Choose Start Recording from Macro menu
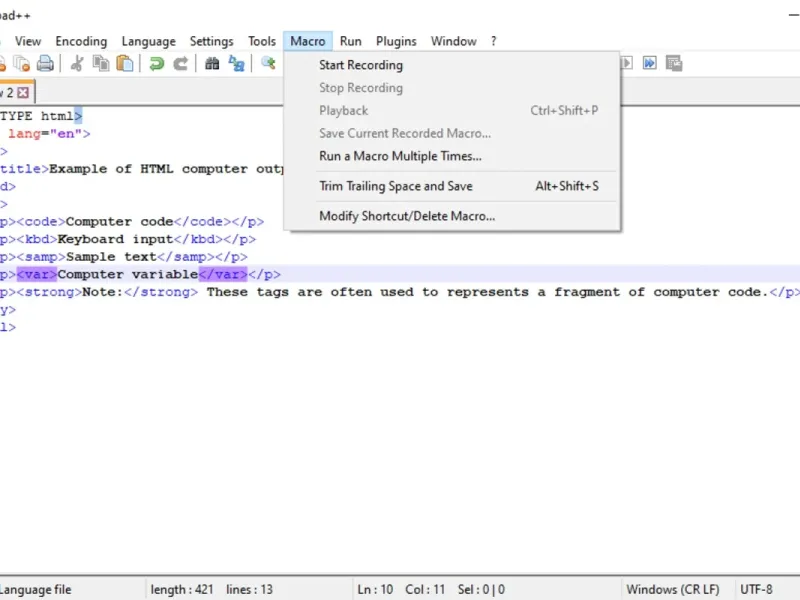The height and width of the screenshot is (600, 800). (x=452, y=65)
